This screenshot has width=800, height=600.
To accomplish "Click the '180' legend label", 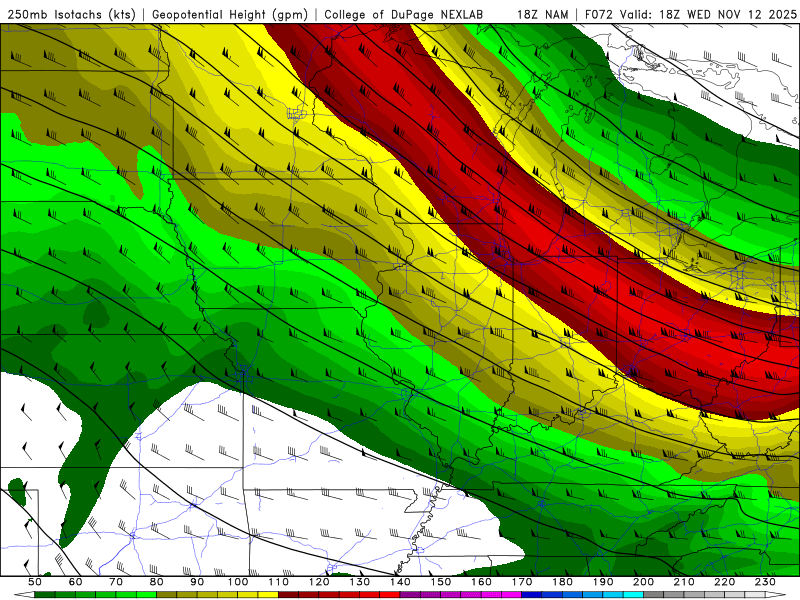I will 562,582.
